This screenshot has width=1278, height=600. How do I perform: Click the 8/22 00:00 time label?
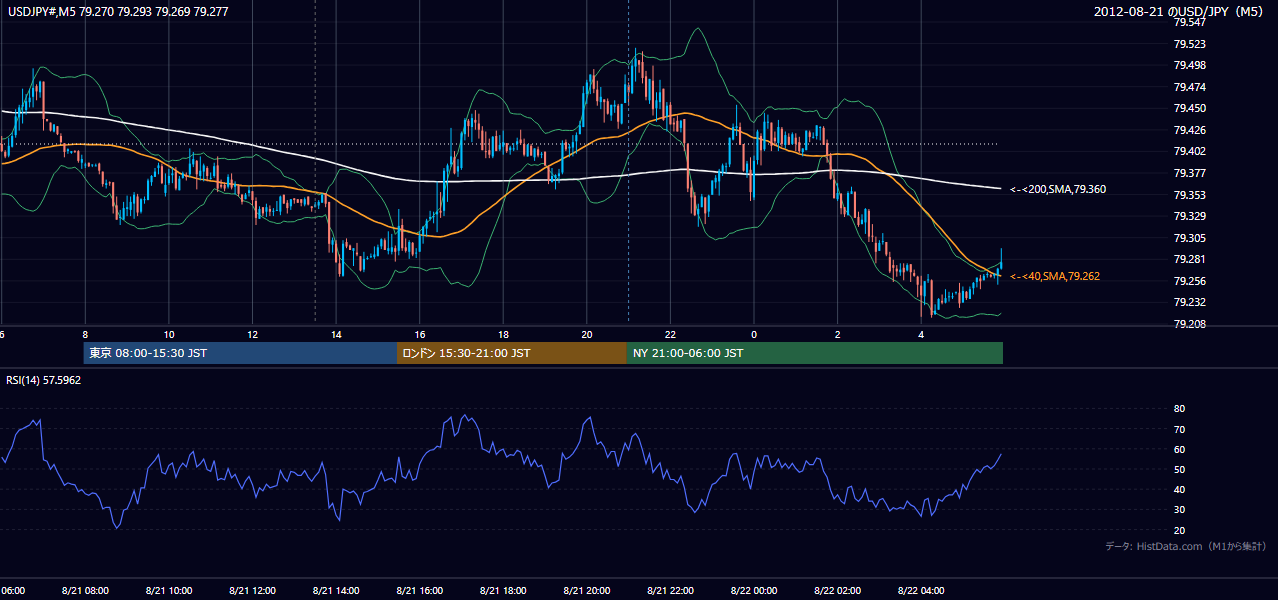[x=754, y=590]
